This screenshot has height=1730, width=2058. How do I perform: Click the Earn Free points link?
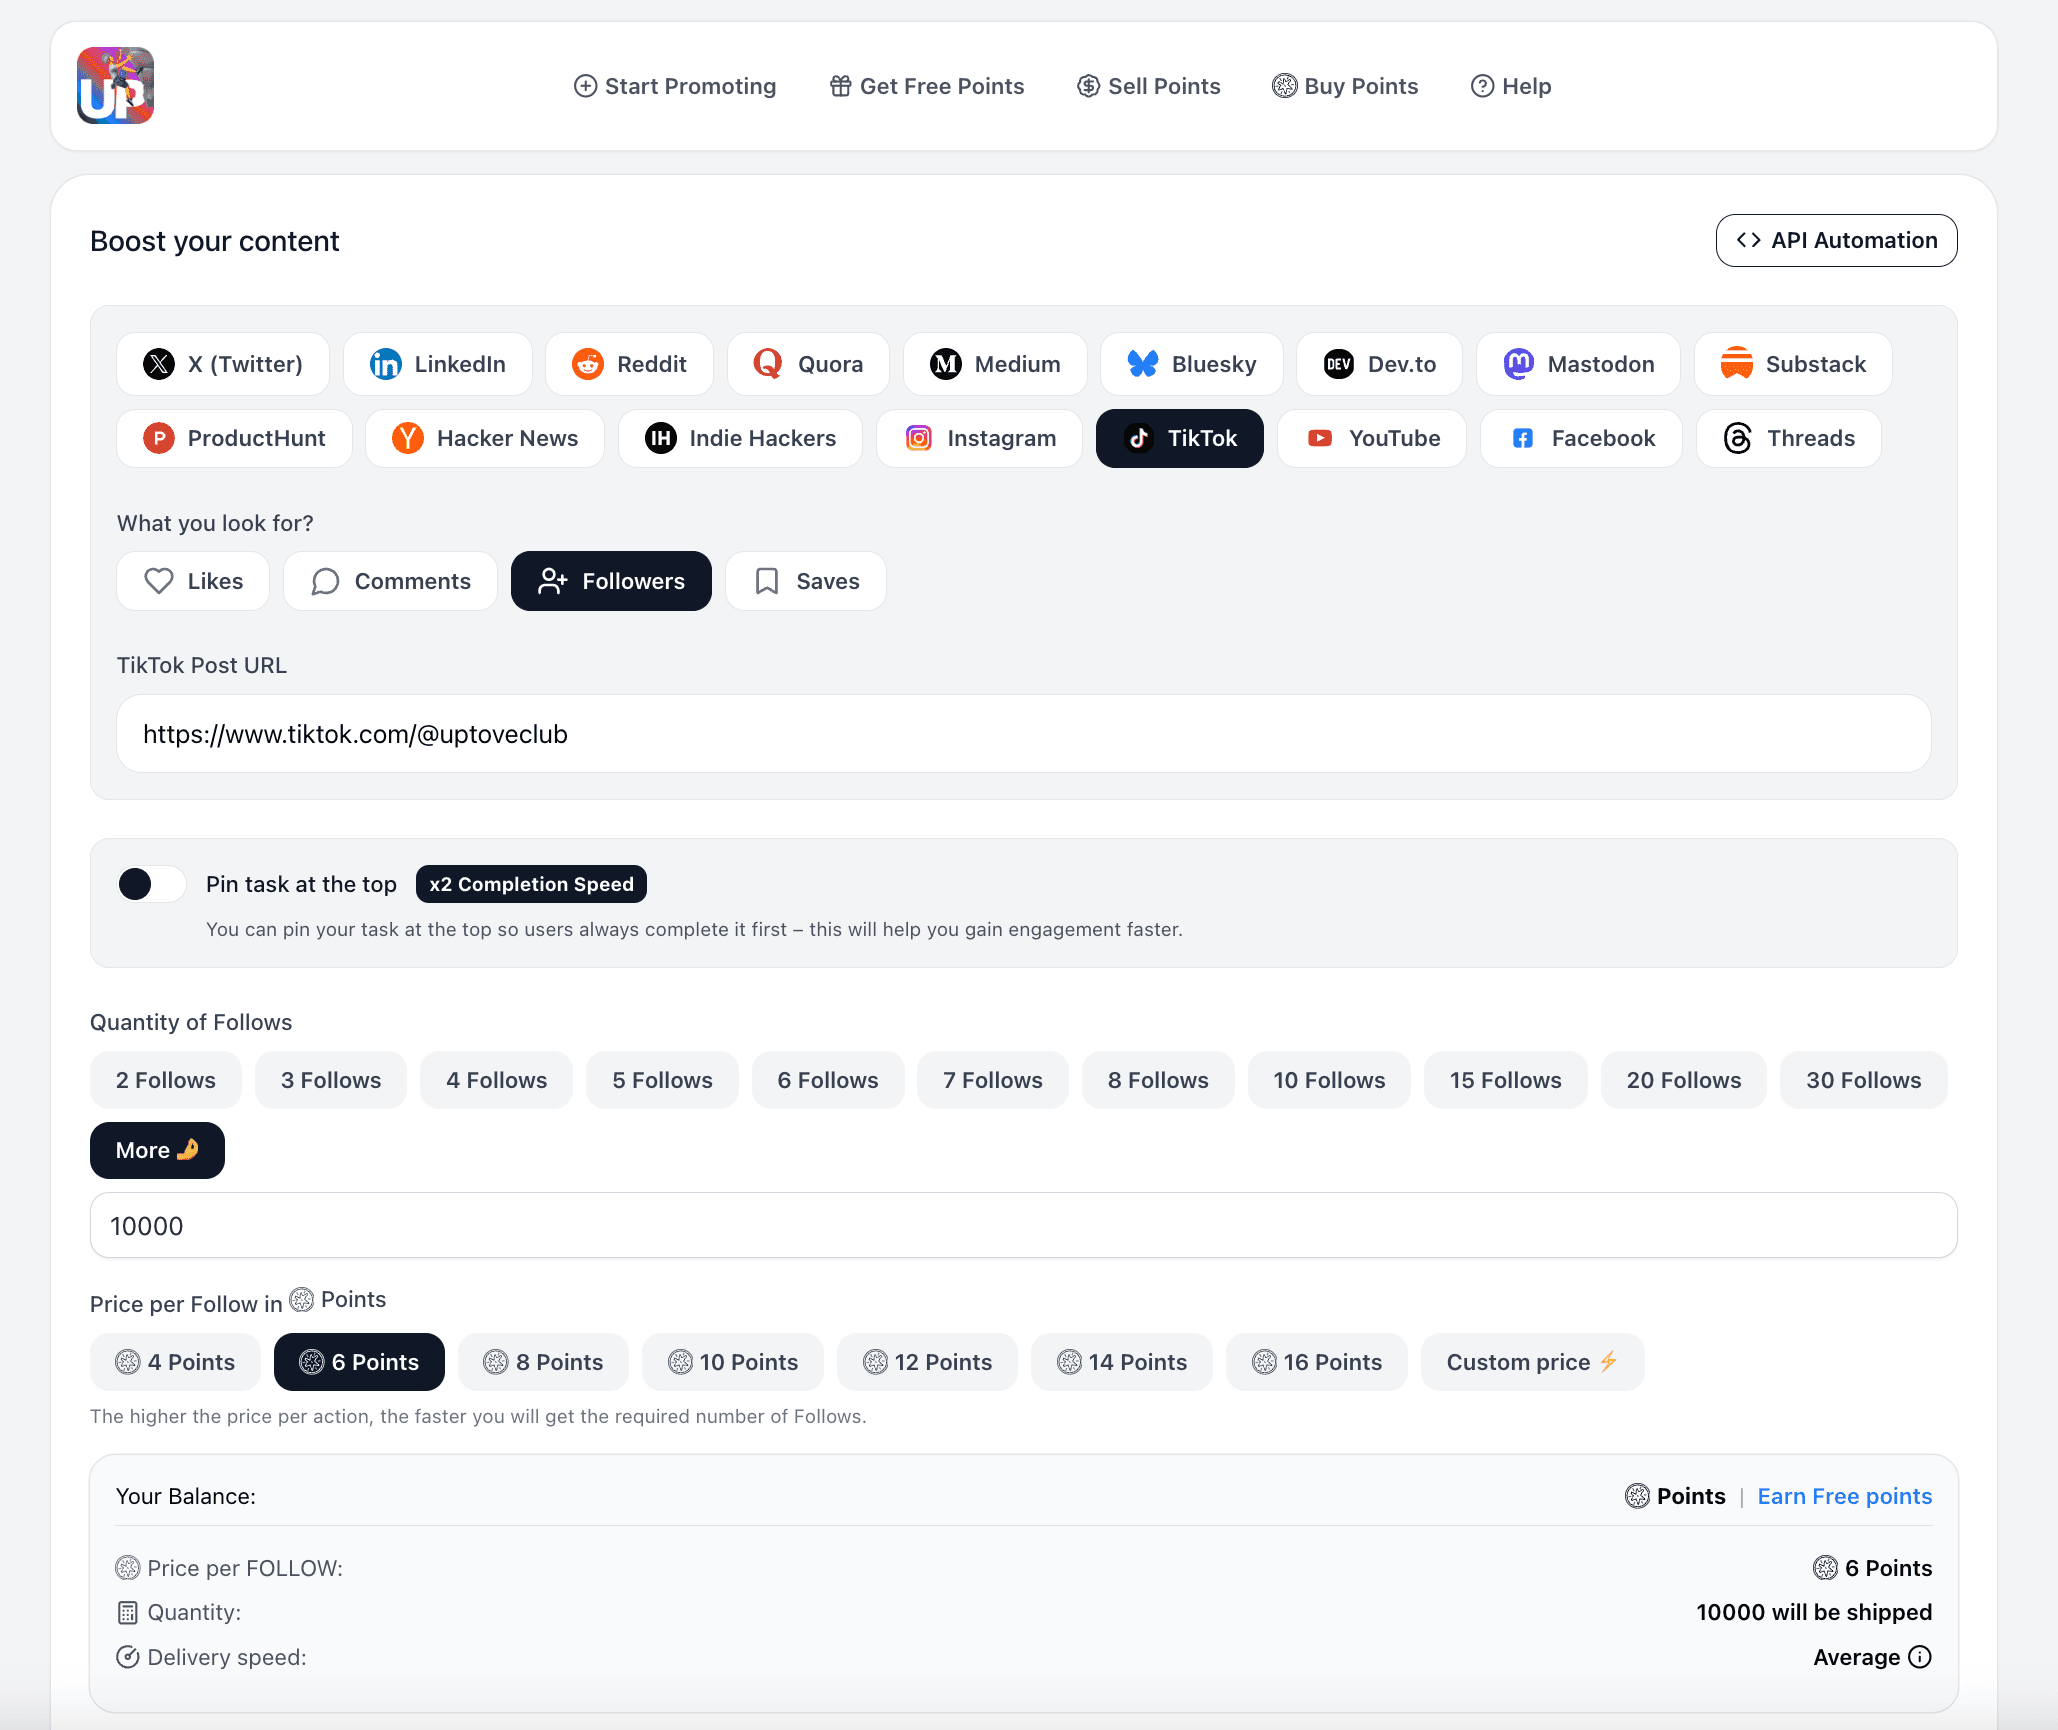click(1845, 1496)
